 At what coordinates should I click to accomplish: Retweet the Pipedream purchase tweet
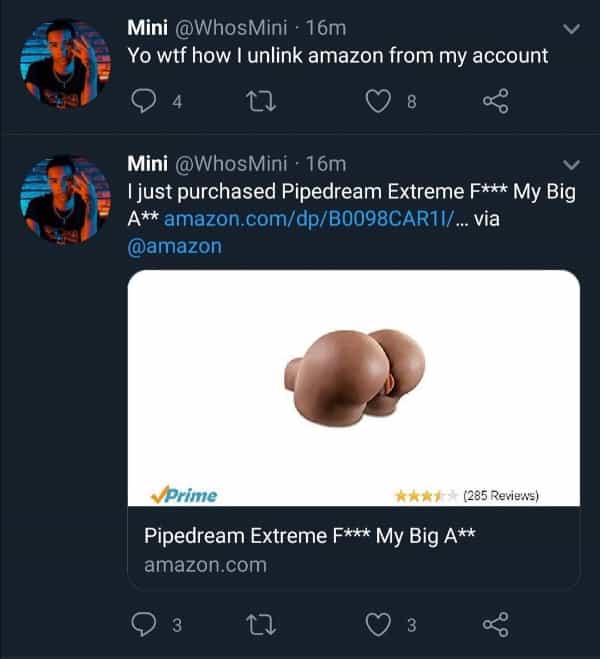[260, 625]
